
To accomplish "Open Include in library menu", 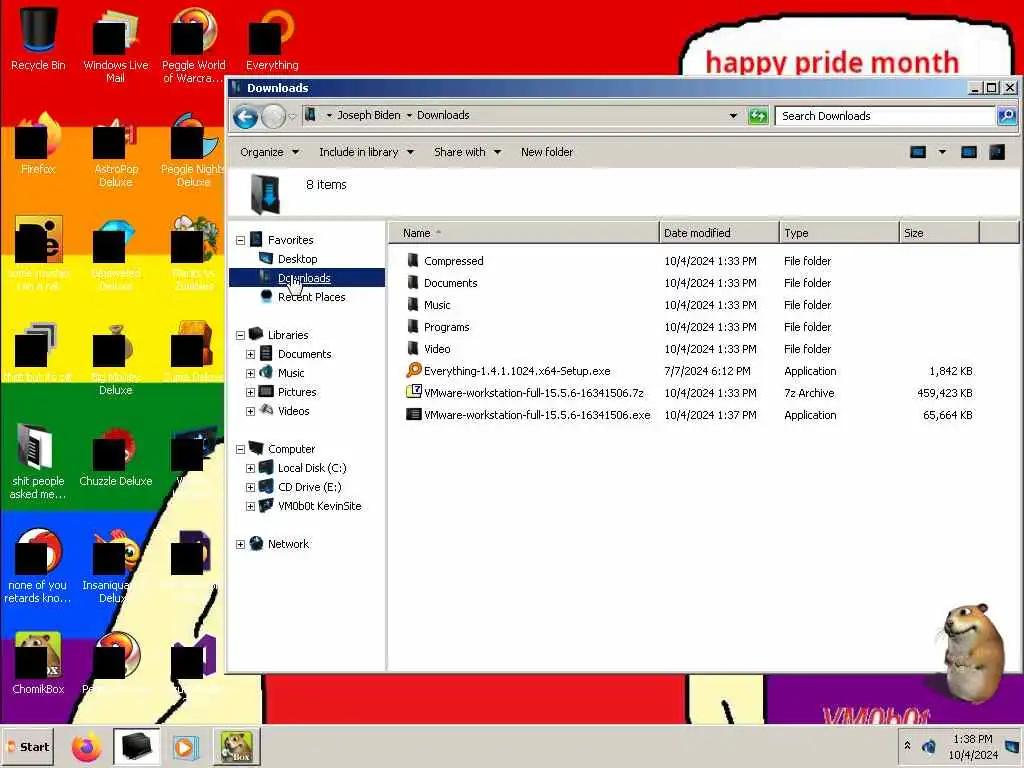I will 366,152.
